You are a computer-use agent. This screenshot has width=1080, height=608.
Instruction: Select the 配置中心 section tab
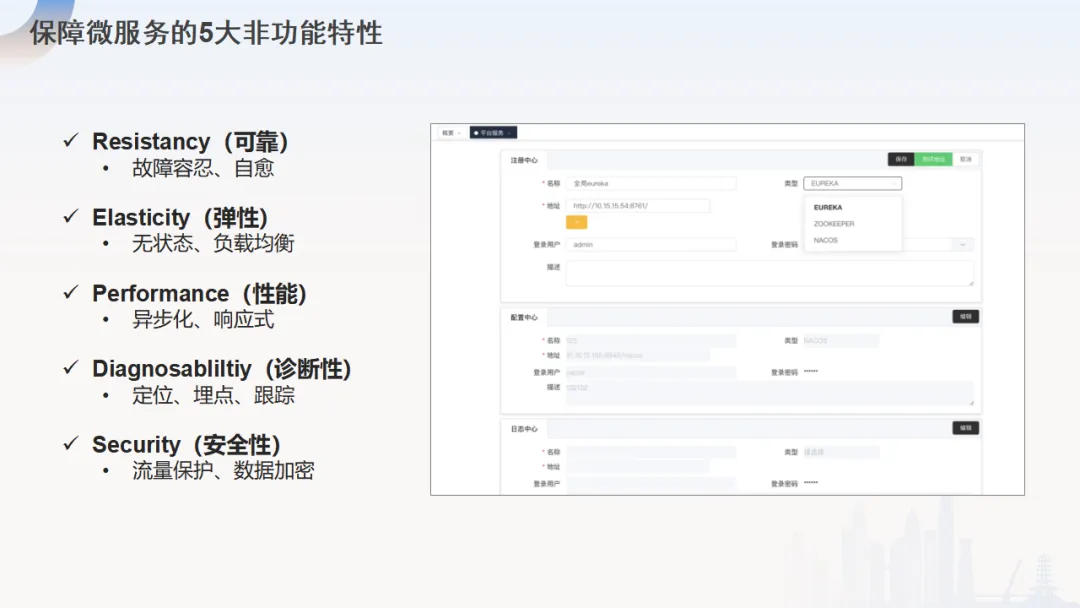tap(524, 317)
